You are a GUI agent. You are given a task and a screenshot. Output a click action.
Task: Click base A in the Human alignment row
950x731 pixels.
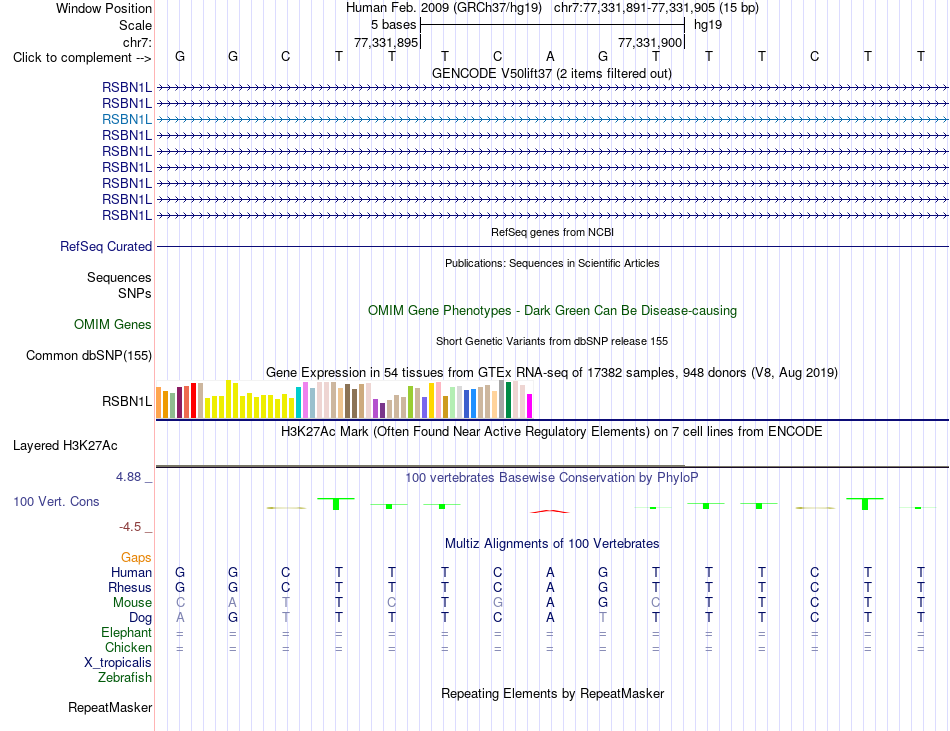550,572
